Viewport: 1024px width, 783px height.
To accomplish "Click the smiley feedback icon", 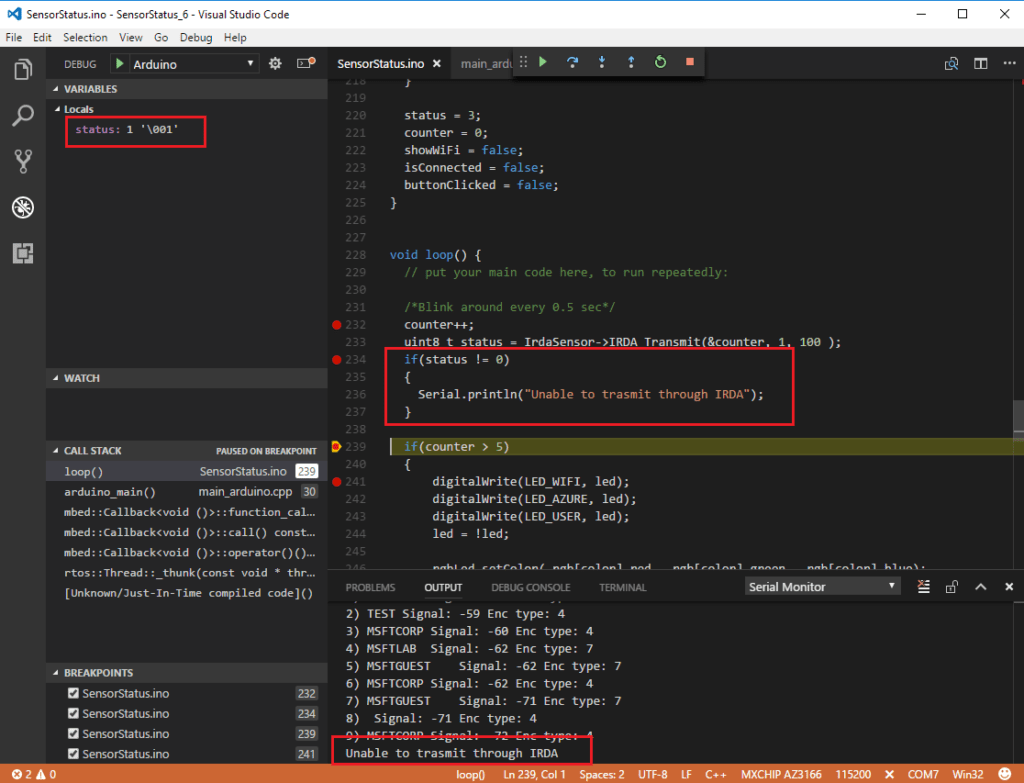I will [x=1004, y=774].
